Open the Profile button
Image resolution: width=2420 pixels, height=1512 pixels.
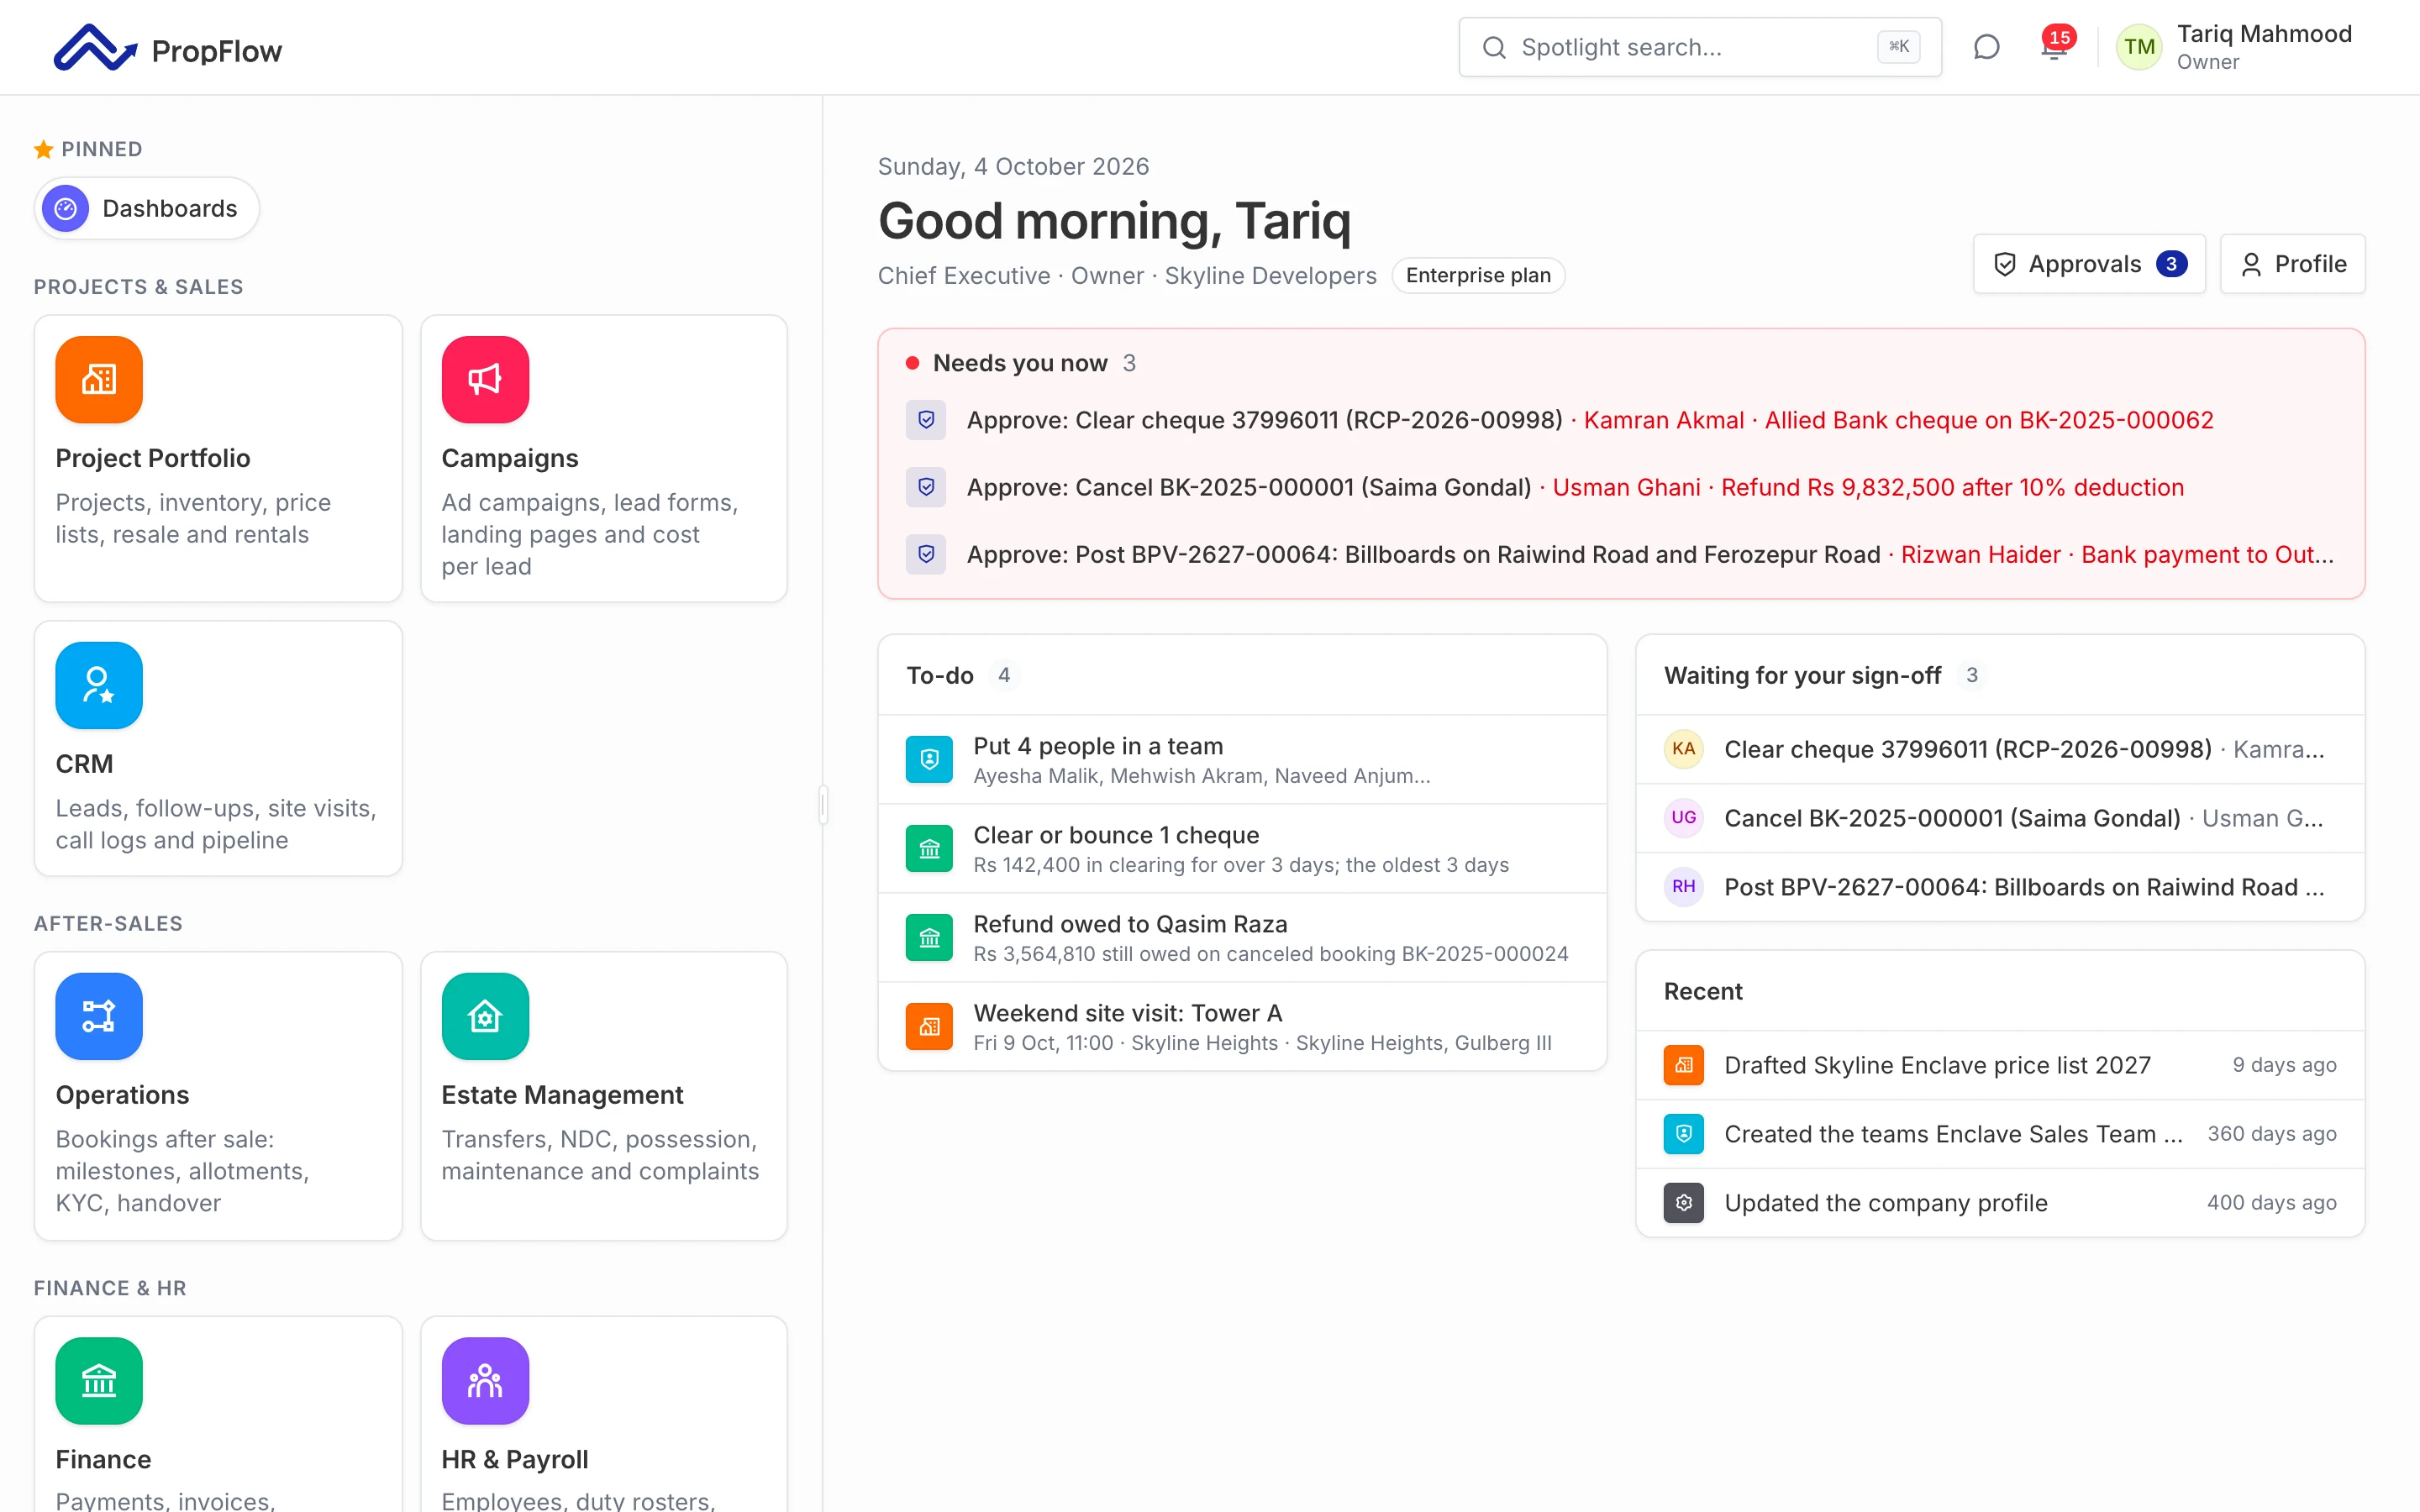click(x=2292, y=264)
